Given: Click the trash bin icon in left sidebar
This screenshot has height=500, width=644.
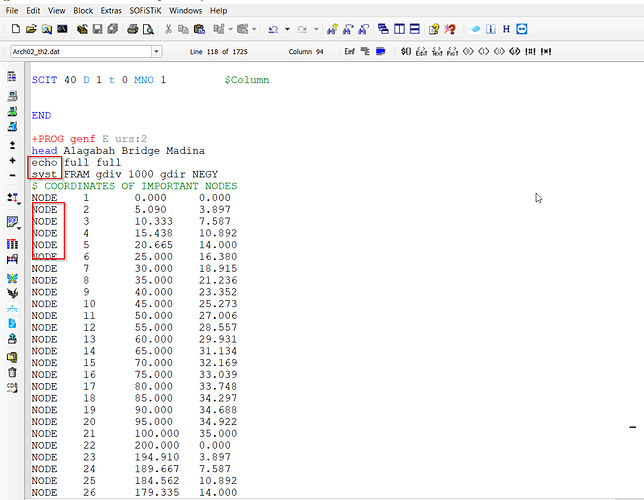Looking at the screenshot, I should 12,373.
